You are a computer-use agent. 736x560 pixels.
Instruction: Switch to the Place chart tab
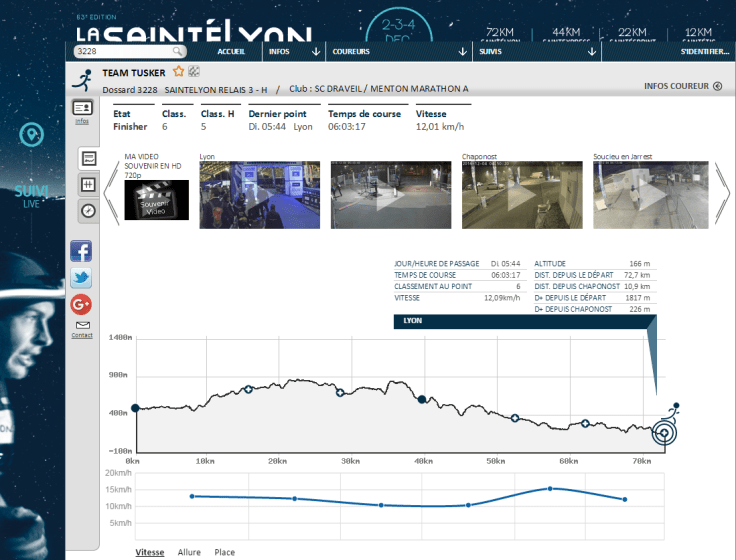point(225,552)
